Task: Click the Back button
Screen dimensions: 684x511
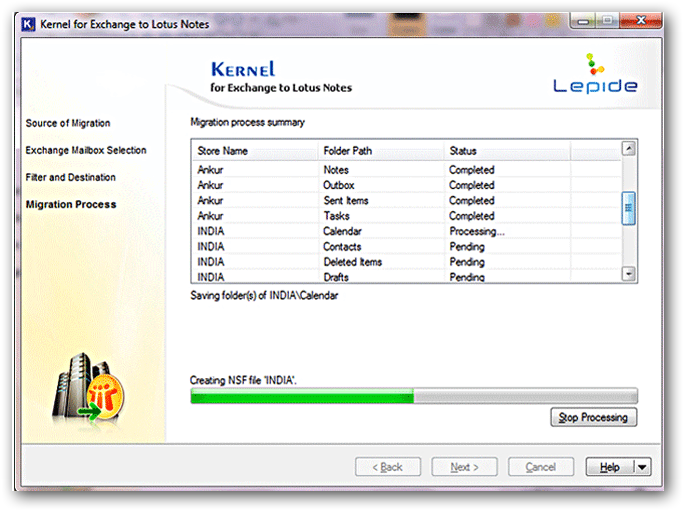Action: click(388, 467)
